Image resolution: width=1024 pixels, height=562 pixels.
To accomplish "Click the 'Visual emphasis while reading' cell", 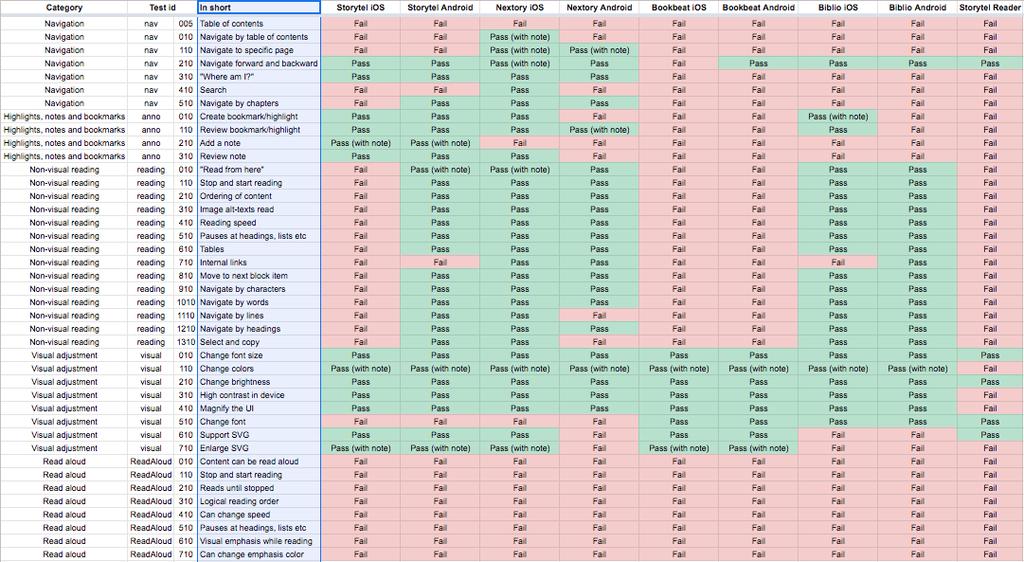I will pyautogui.click(x=259, y=541).
